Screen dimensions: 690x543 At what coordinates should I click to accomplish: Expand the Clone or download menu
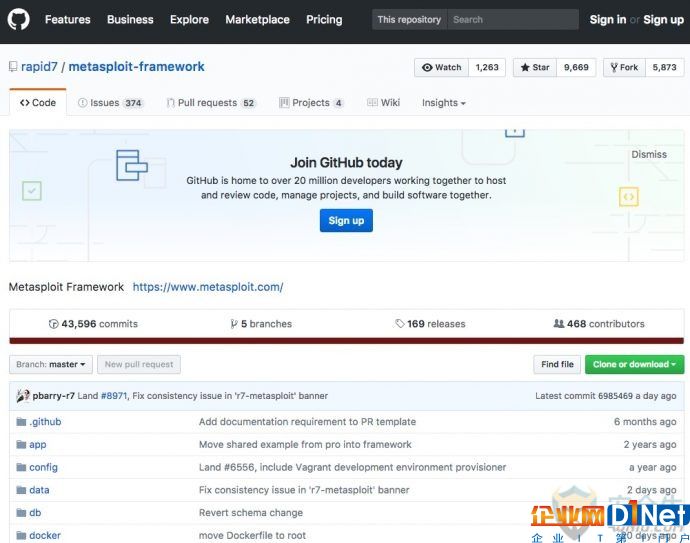pyautogui.click(x=634, y=364)
